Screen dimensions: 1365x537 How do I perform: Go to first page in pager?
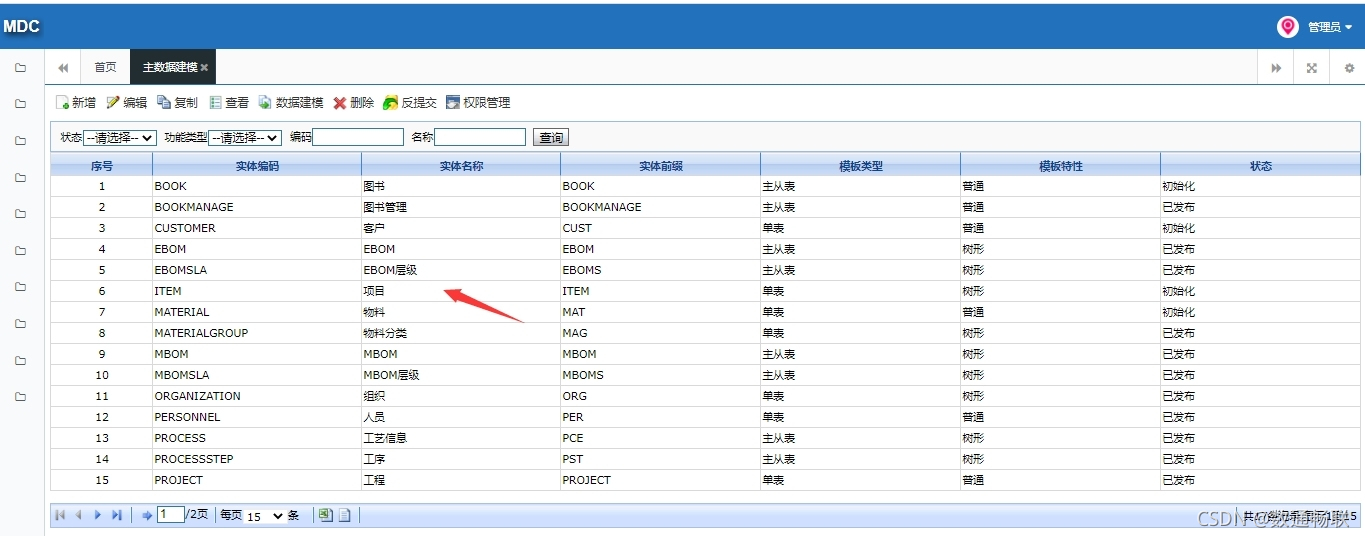[60, 515]
